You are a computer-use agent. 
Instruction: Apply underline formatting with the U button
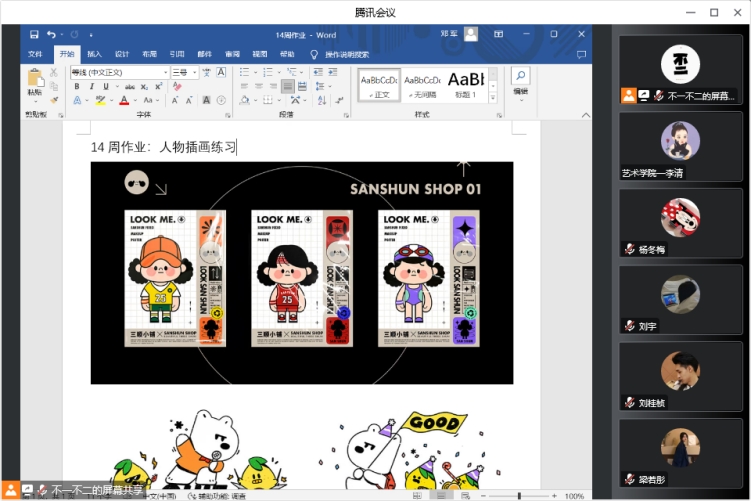104,87
